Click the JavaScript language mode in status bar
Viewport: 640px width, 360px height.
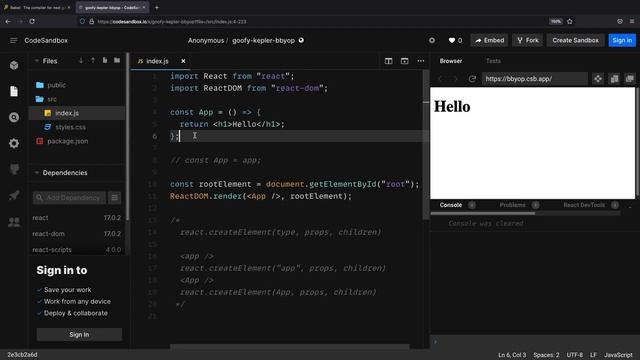pos(618,355)
